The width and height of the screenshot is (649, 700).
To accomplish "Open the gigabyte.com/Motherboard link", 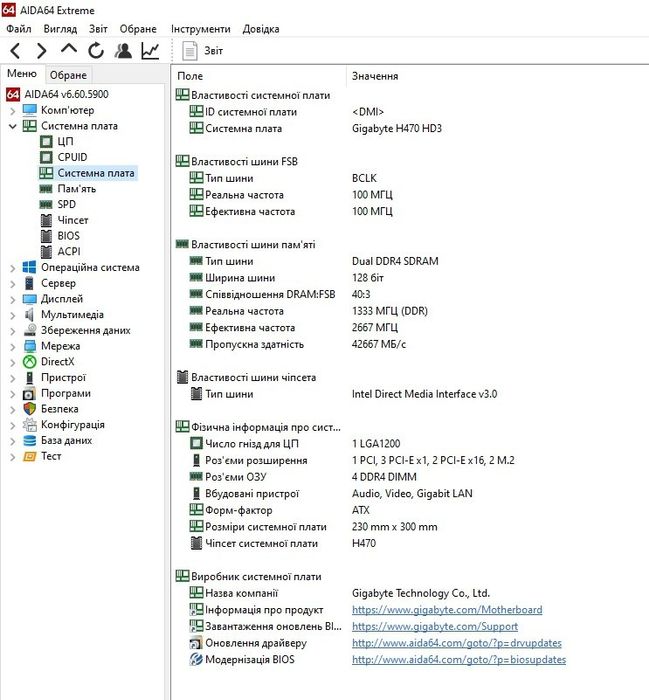I will pyautogui.click(x=447, y=610).
